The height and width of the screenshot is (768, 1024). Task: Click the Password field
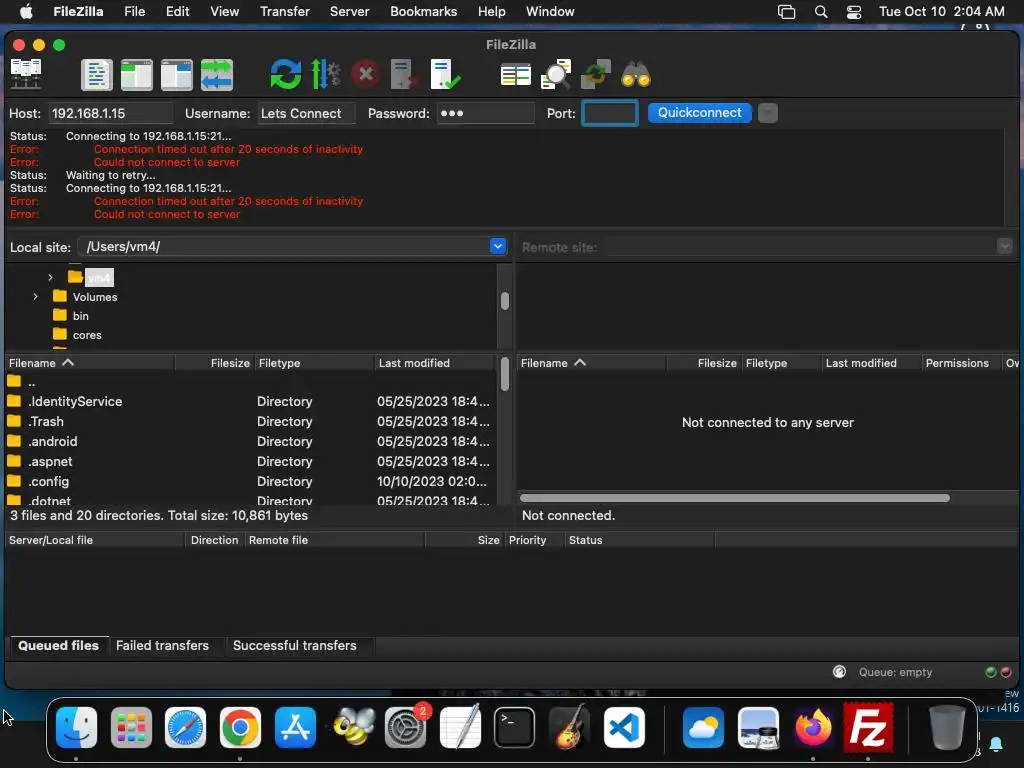485,113
